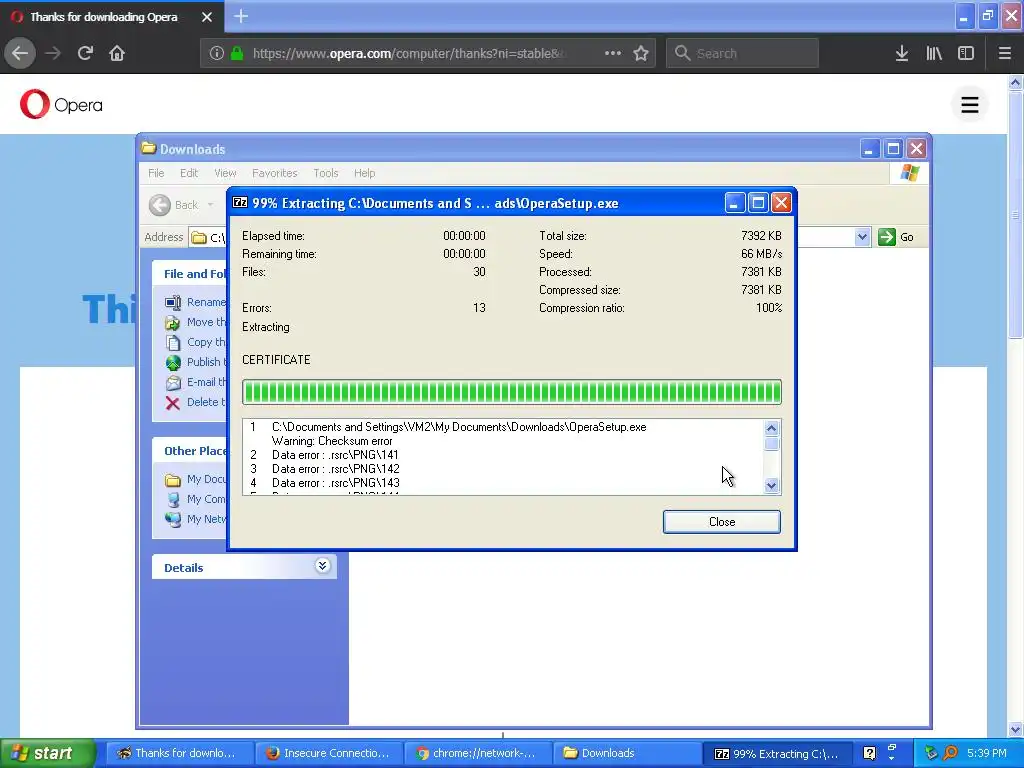Show site information icon in address bar
The height and width of the screenshot is (768, 1024).
pyautogui.click(x=216, y=53)
